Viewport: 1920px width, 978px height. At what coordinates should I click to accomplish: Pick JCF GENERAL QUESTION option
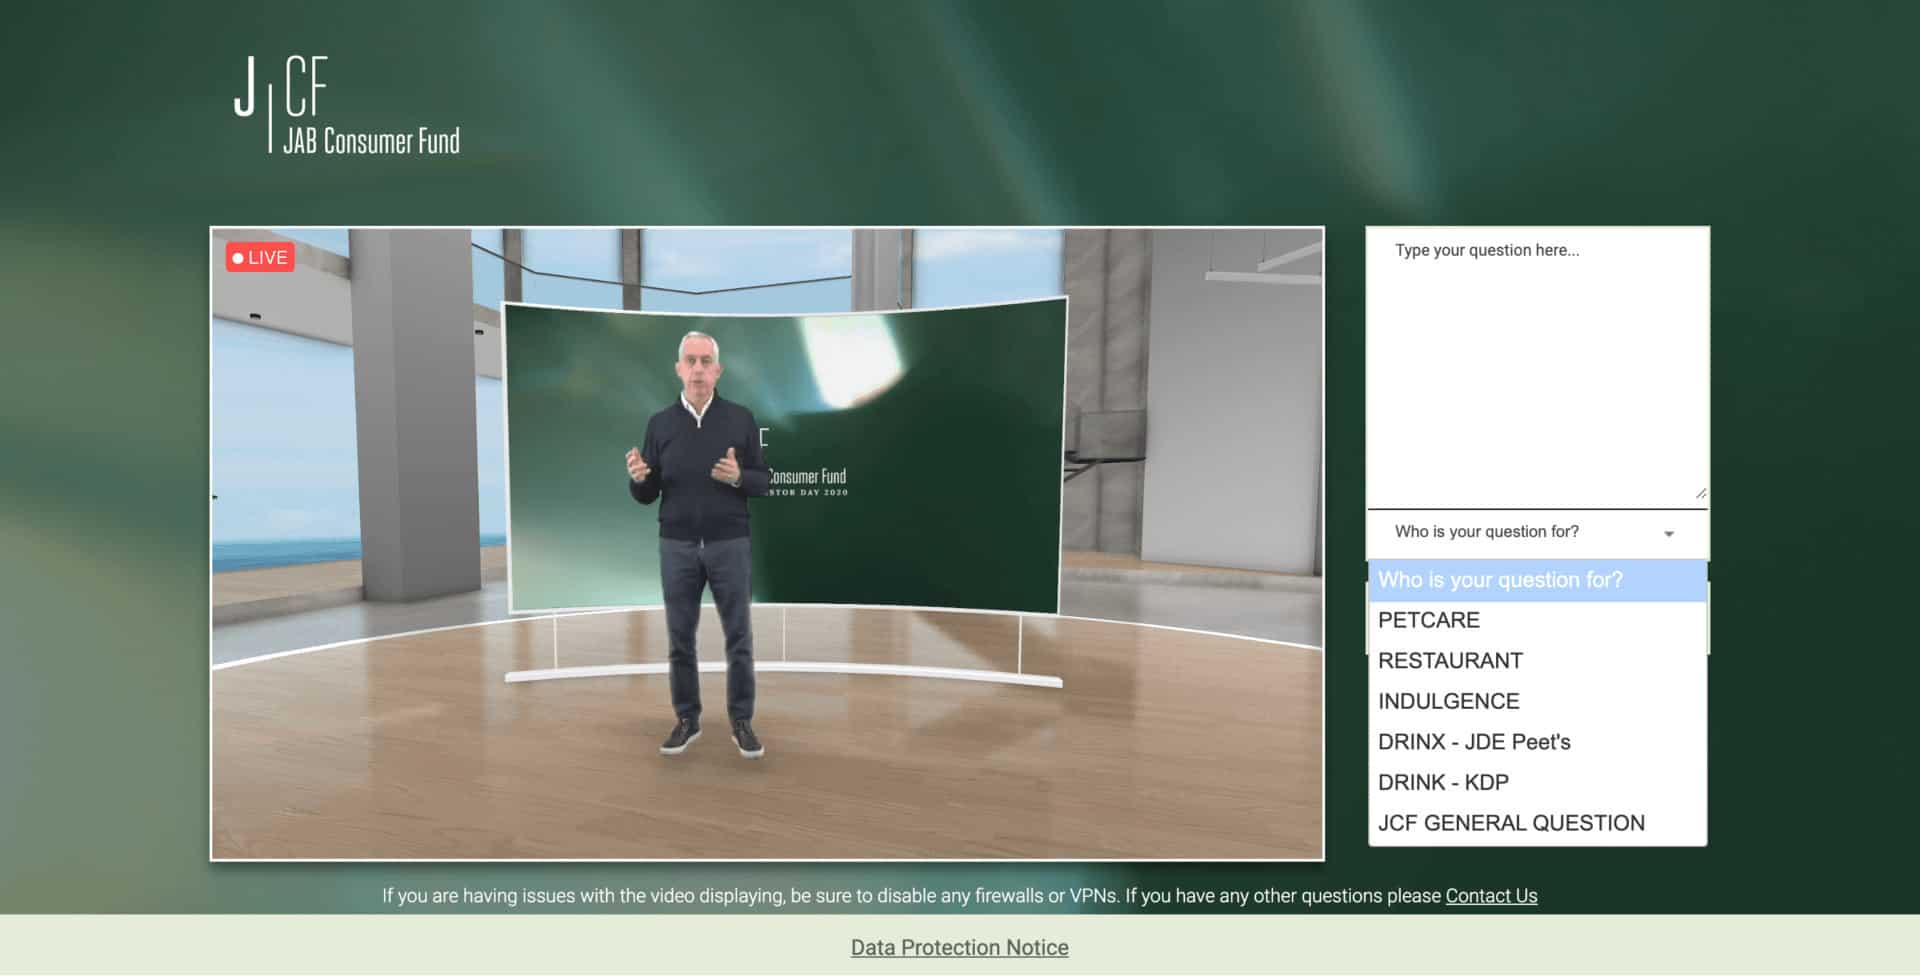point(1510,823)
